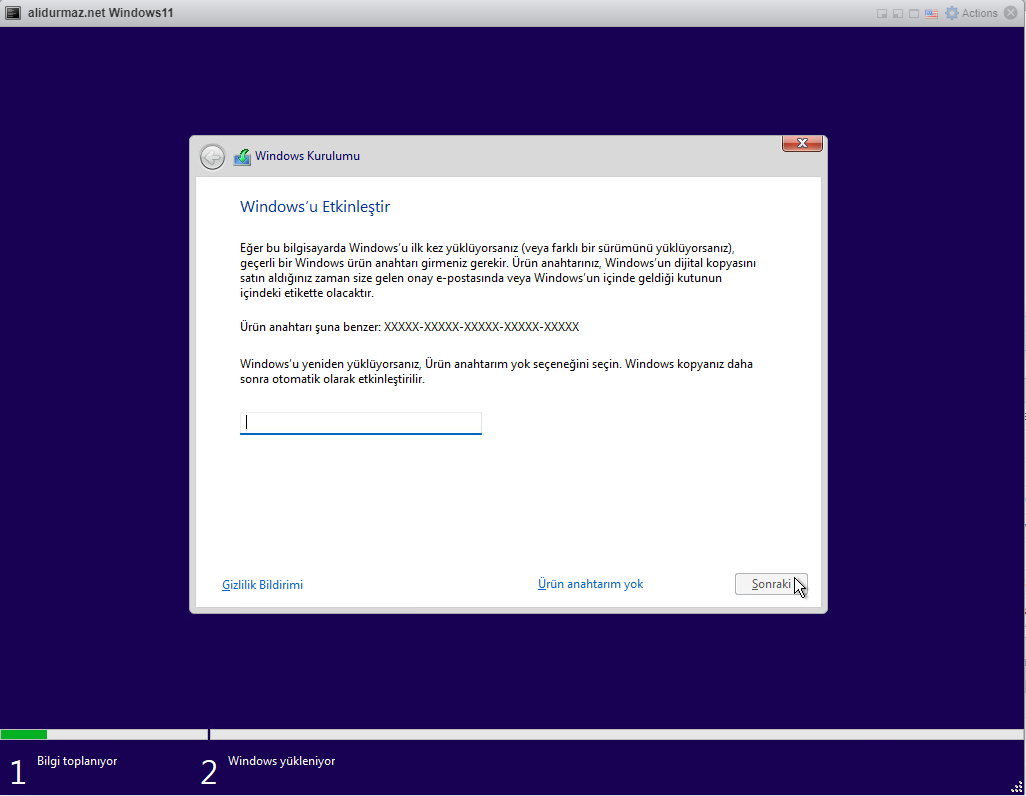Close the Windows Kurulumu dialog

[x=802, y=143]
